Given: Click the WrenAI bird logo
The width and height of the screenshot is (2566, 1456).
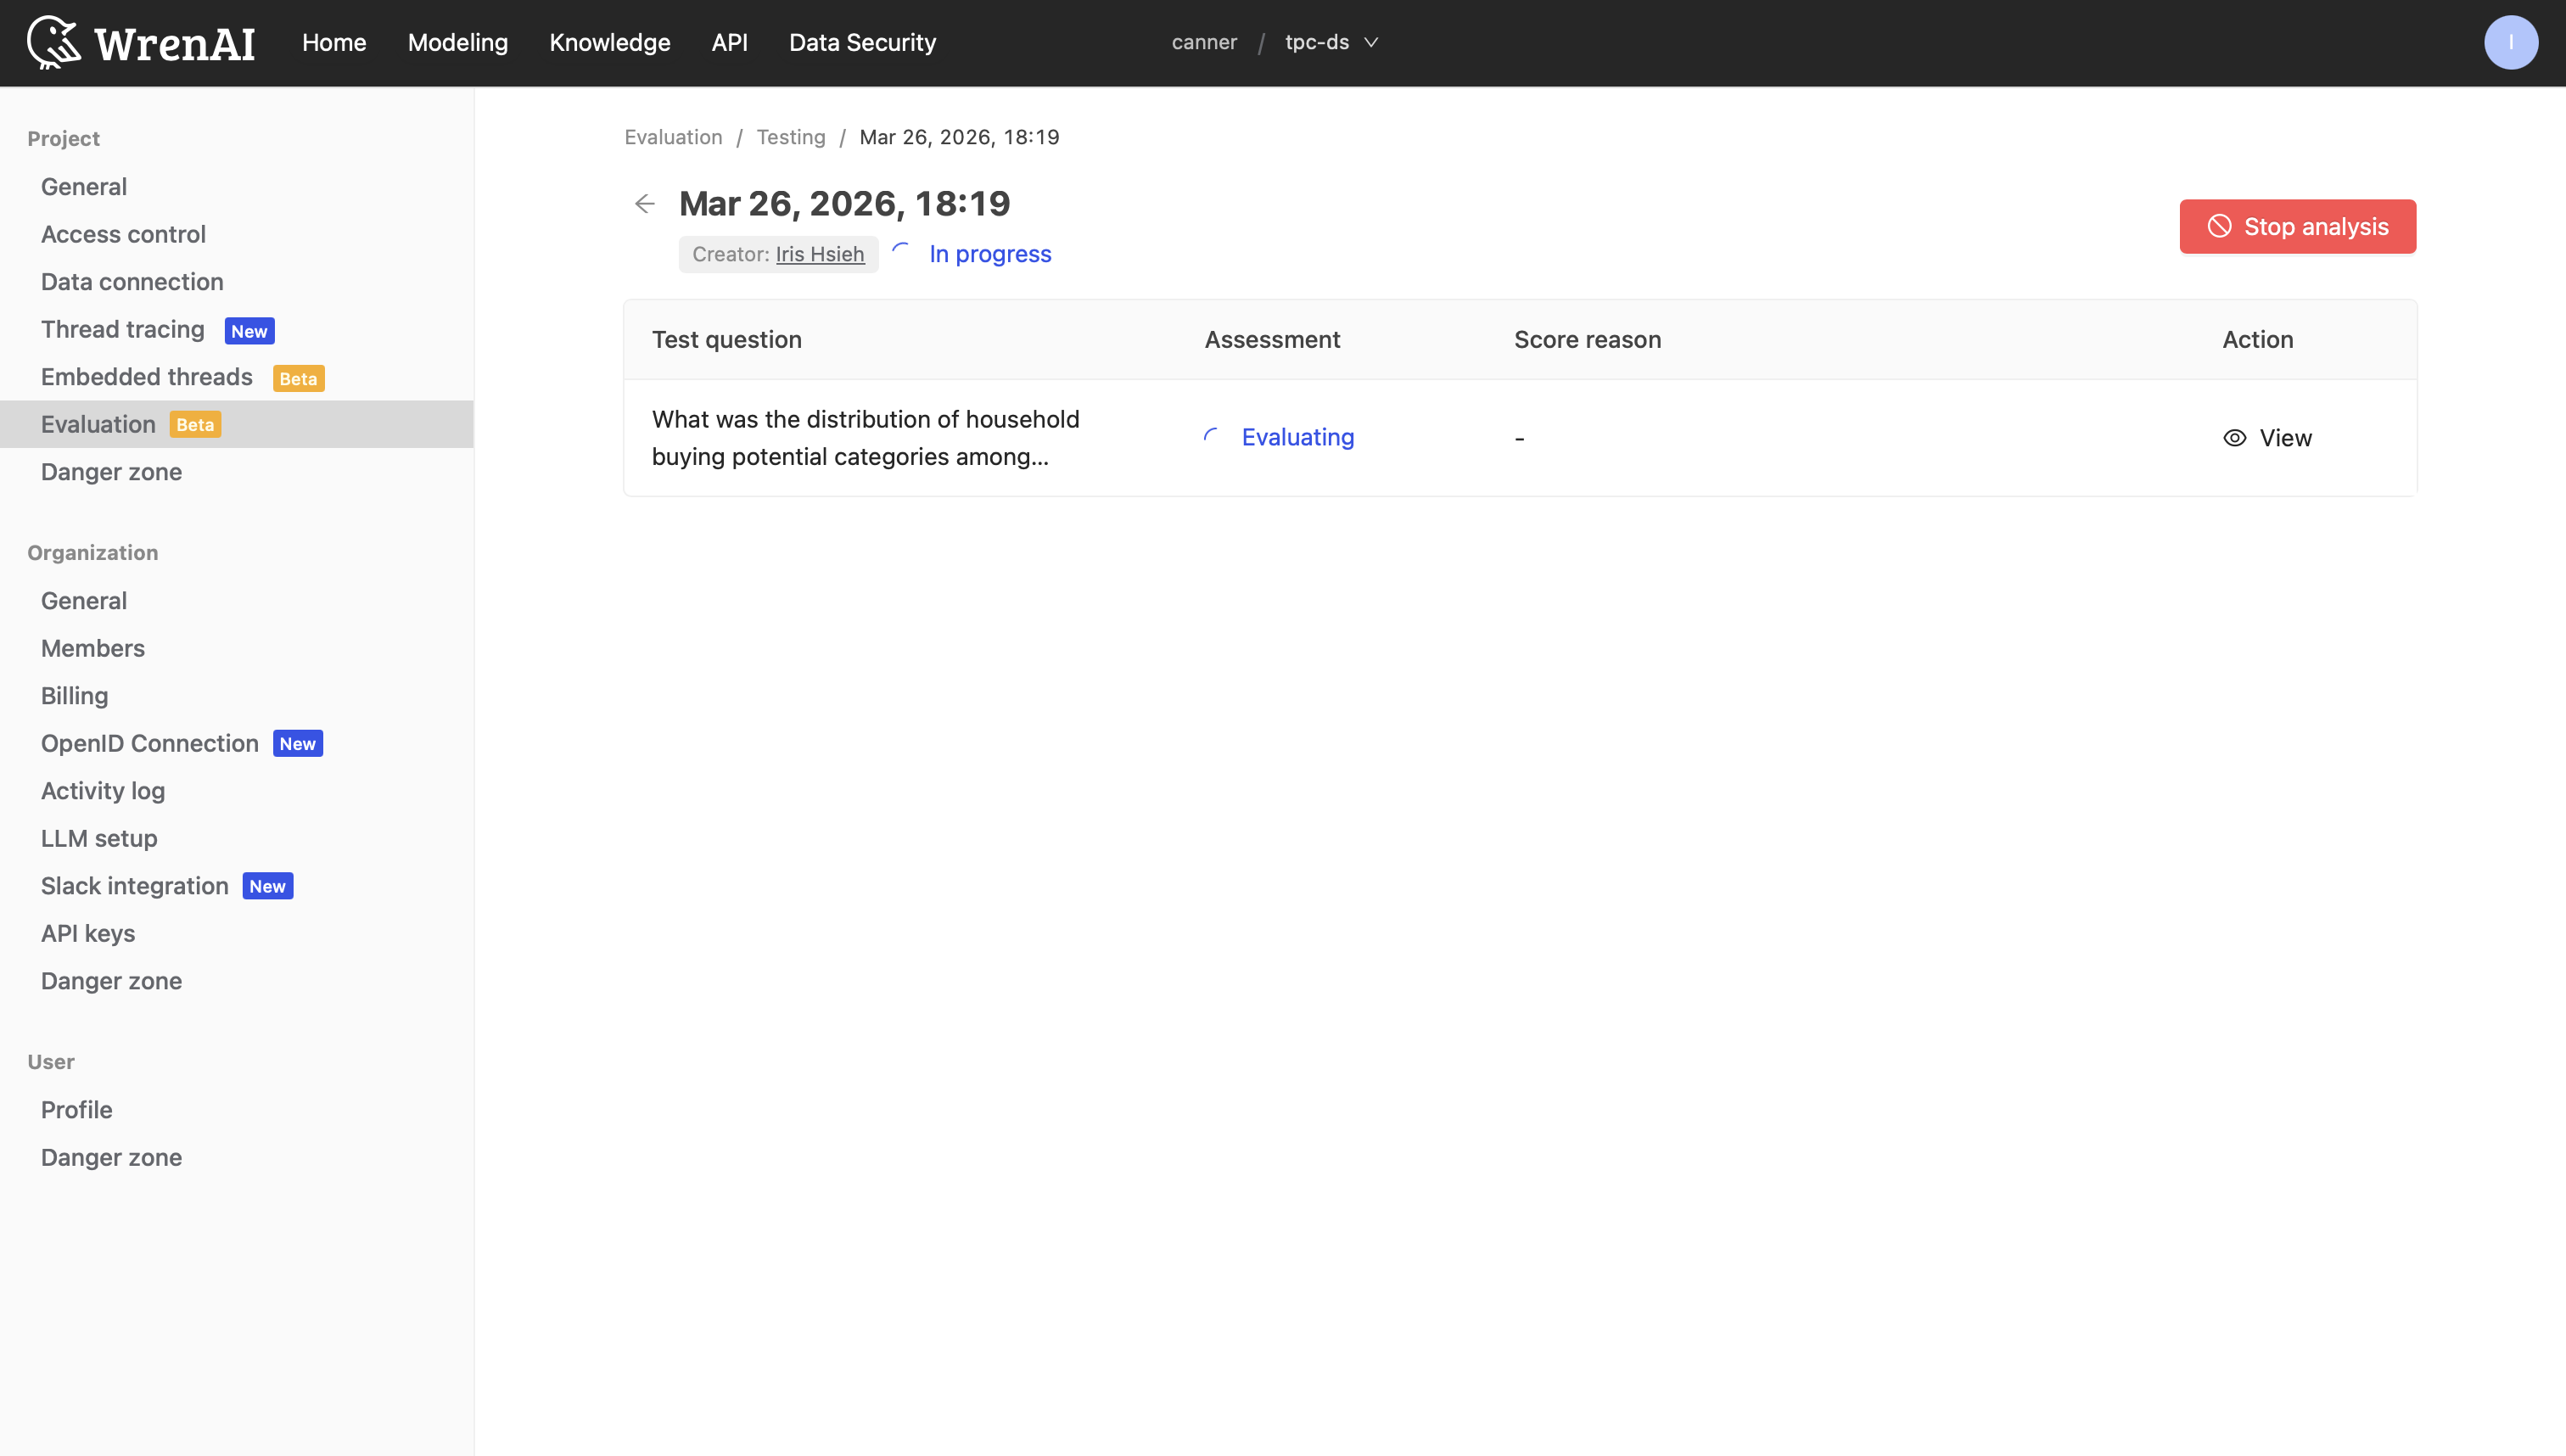Looking at the screenshot, I should (54, 42).
